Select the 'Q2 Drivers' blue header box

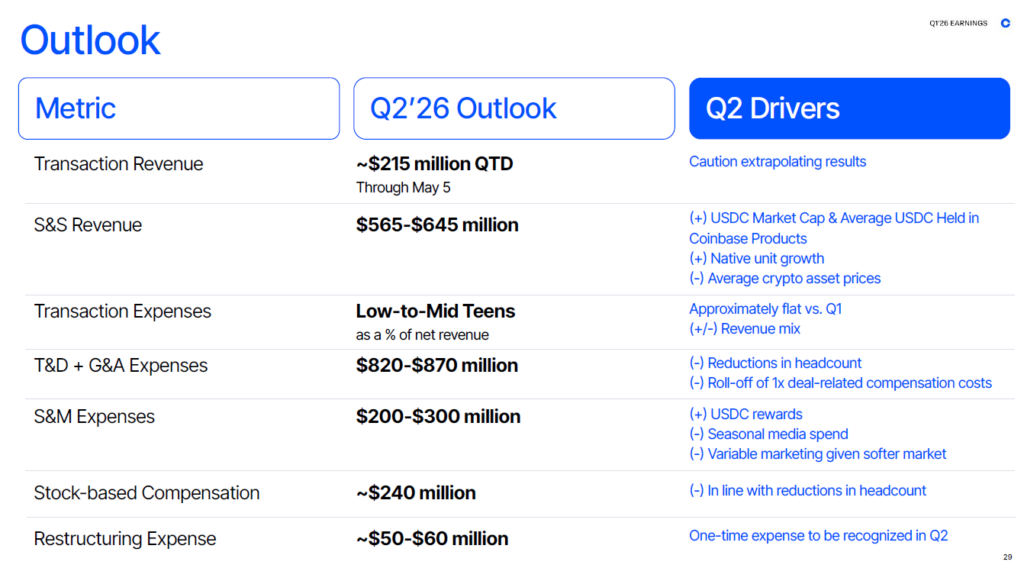(850, 108)
